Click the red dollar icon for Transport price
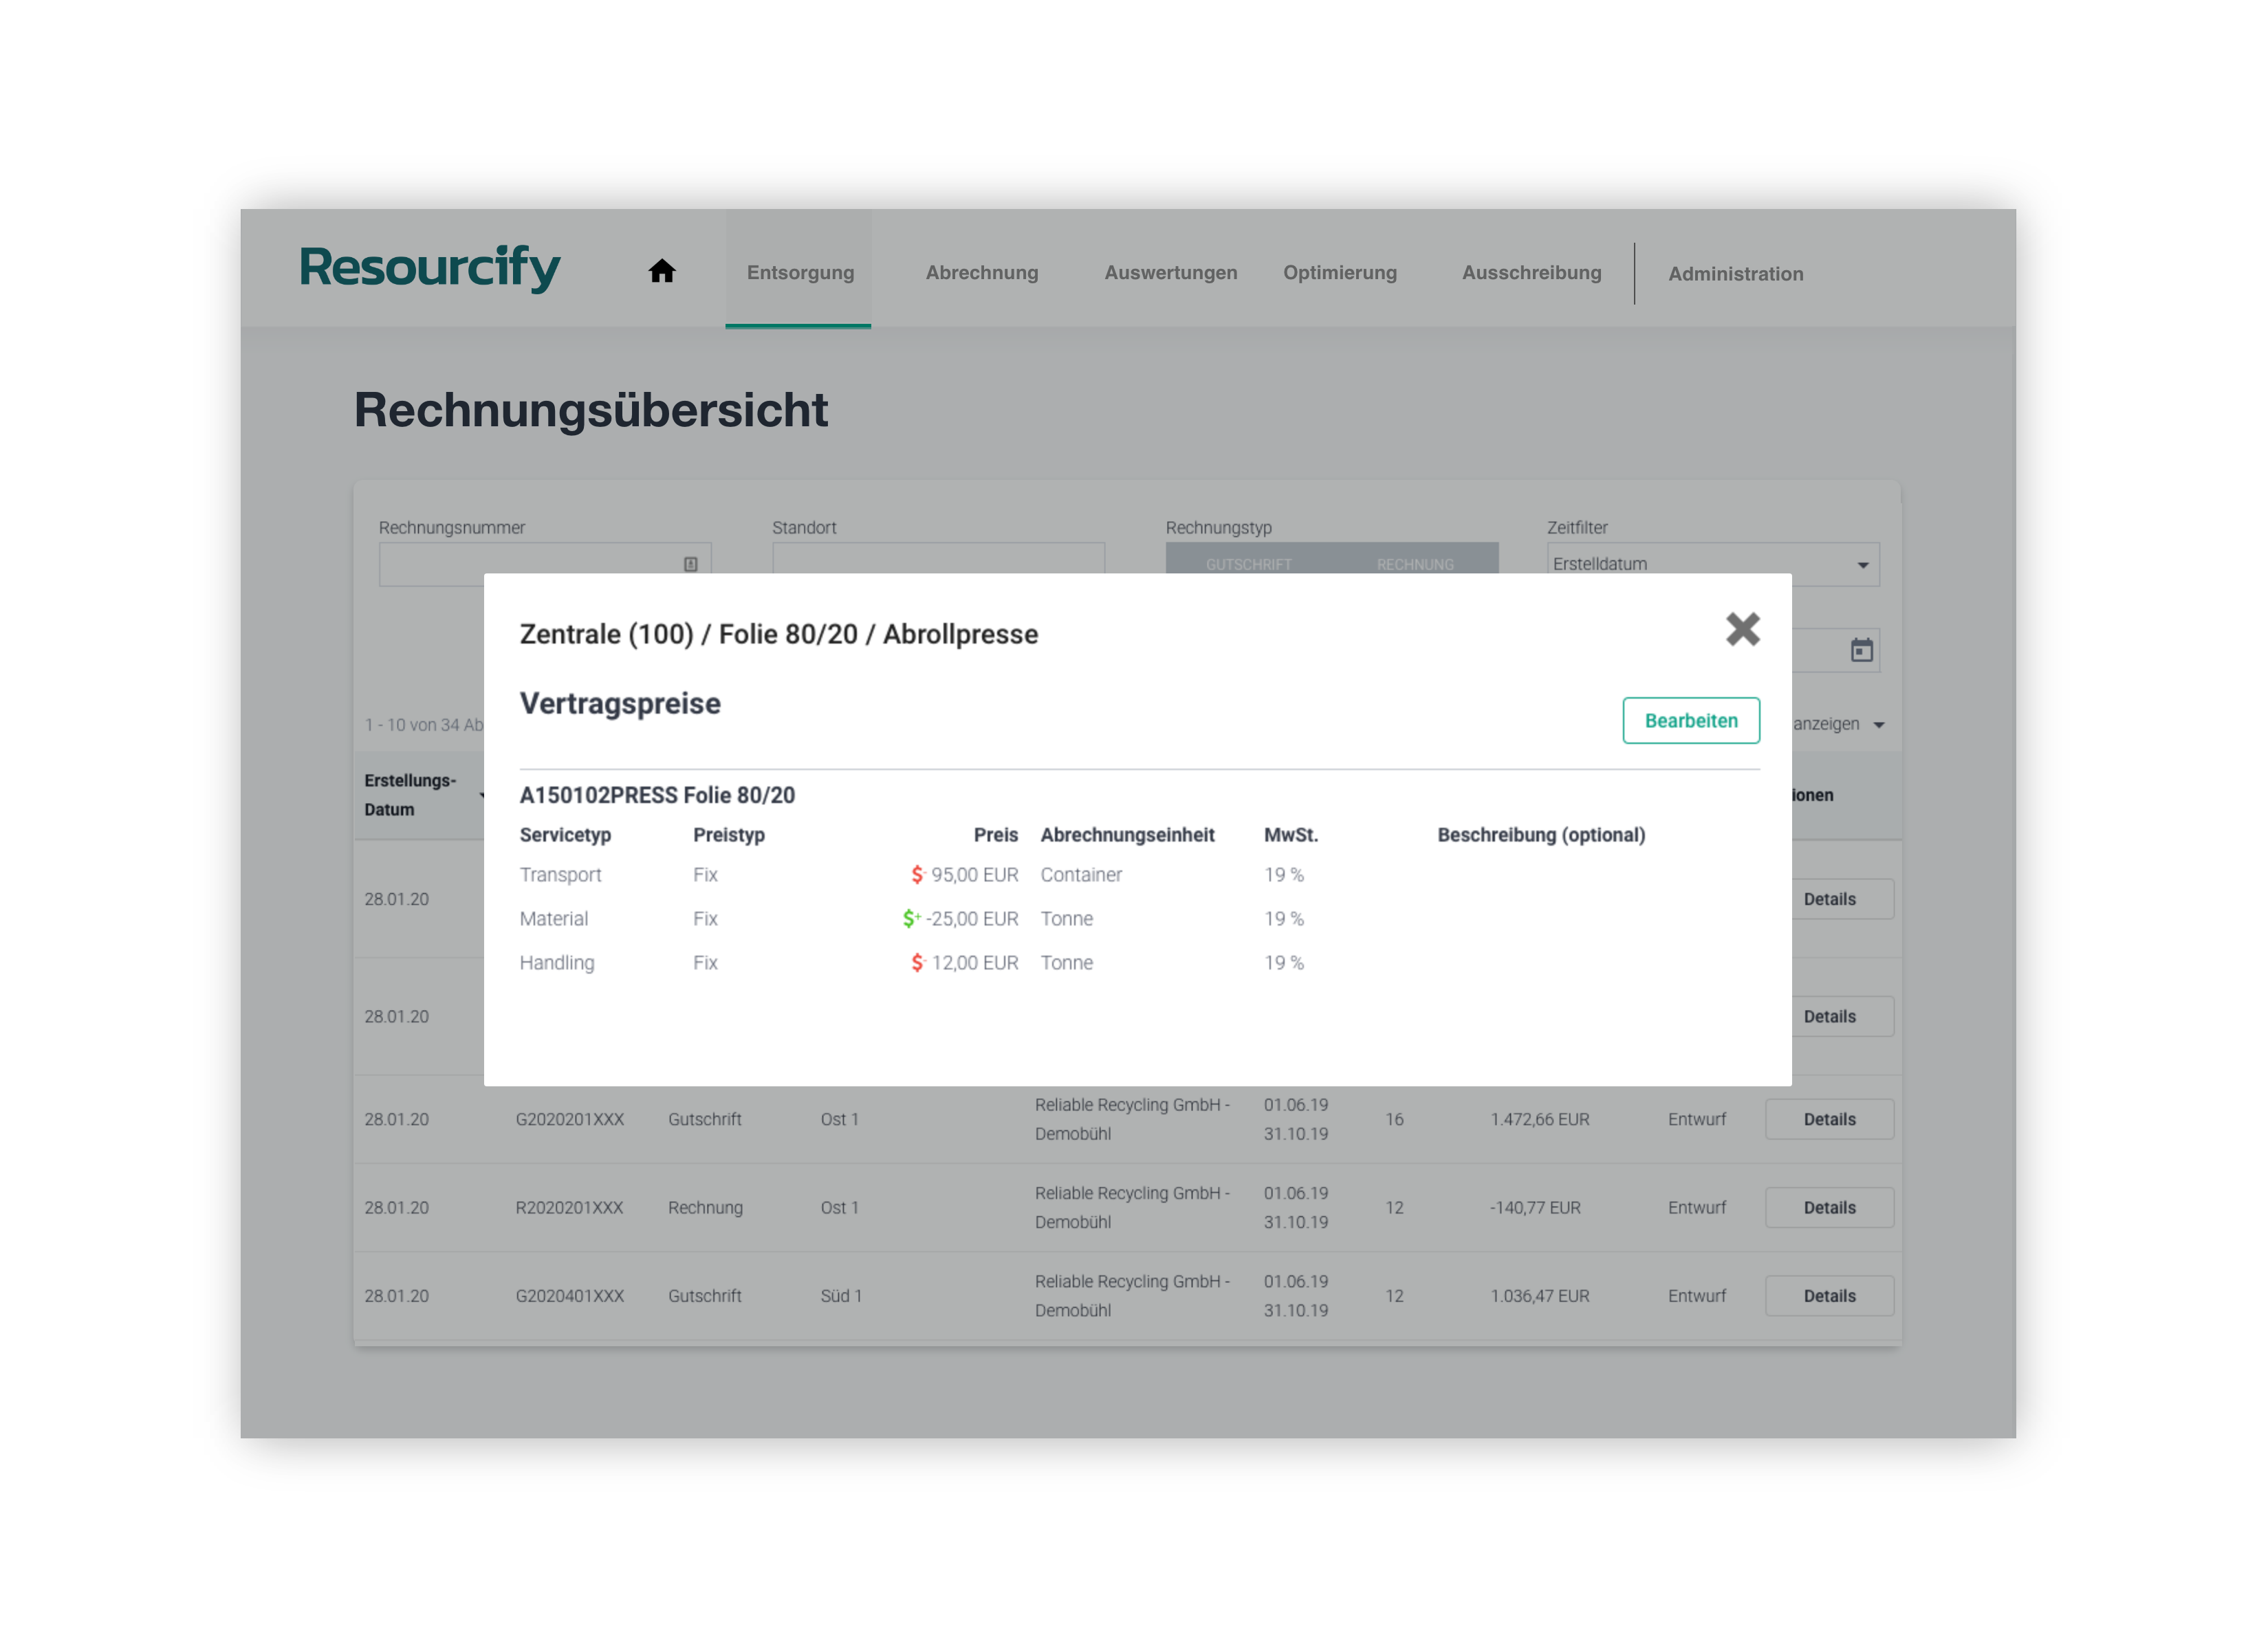Viewport: 2268px width, 1646px height. tap(918, 875)
